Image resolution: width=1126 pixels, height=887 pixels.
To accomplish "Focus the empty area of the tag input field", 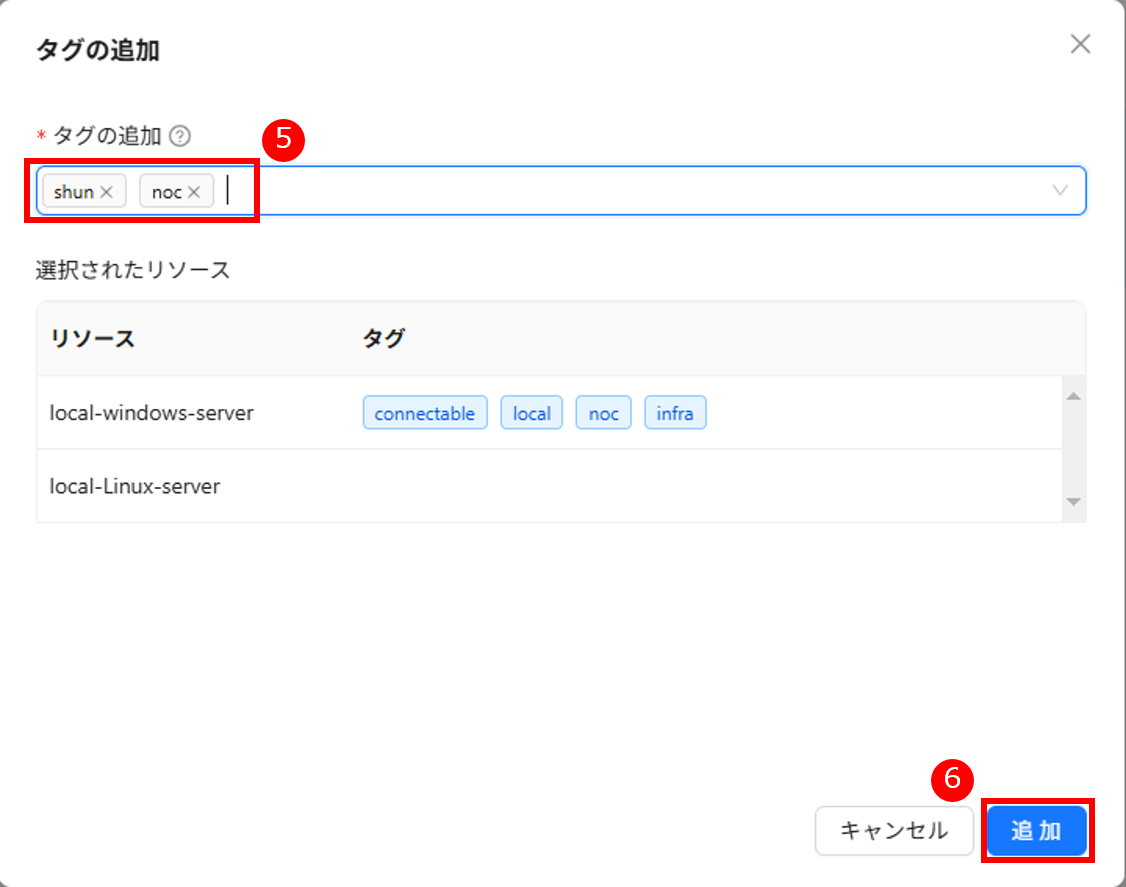I will tap(640, 191).
